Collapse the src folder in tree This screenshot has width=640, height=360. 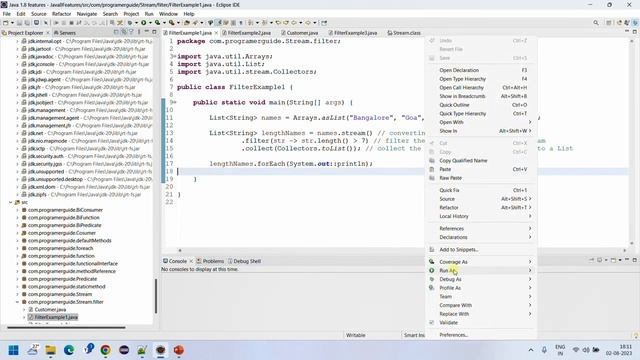[x=11, y=202]
